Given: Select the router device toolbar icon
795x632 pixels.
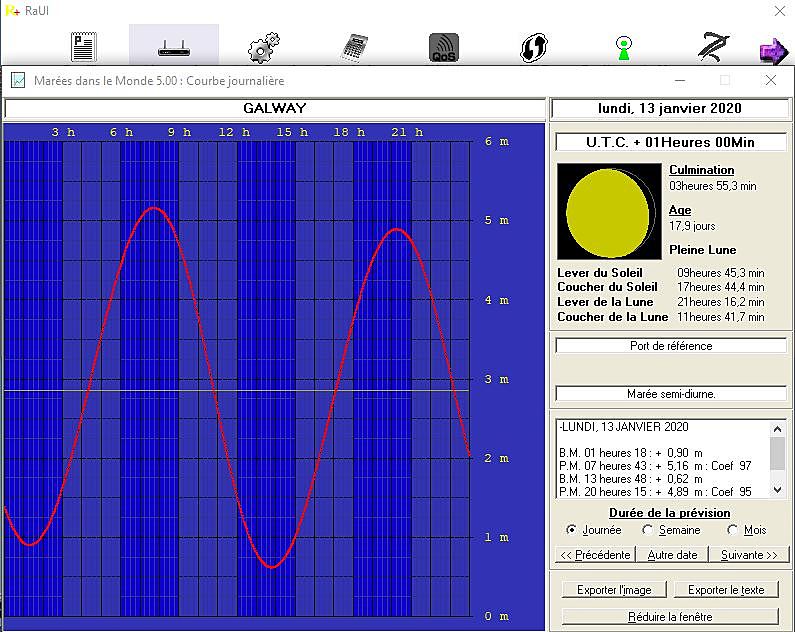Looking at the screenshot, I should (x=174, y=49).
